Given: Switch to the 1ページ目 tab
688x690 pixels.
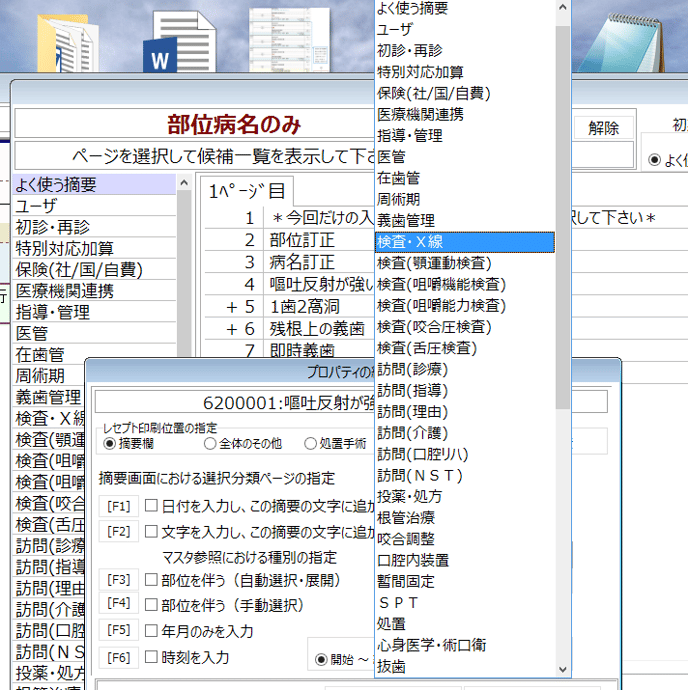Looking at the screenshot, I should point(246,191).
